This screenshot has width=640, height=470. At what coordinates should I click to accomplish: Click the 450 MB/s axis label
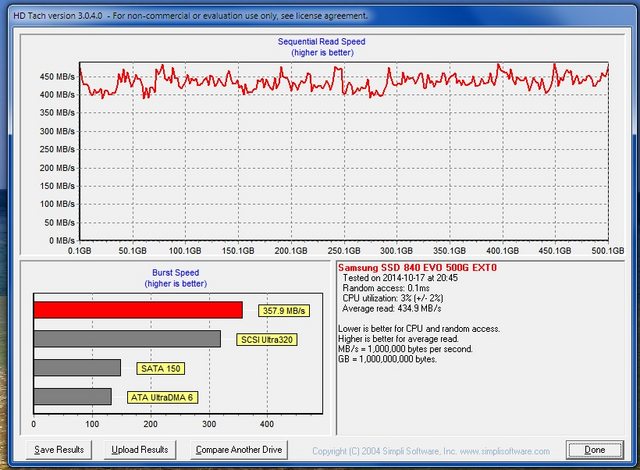57,76
